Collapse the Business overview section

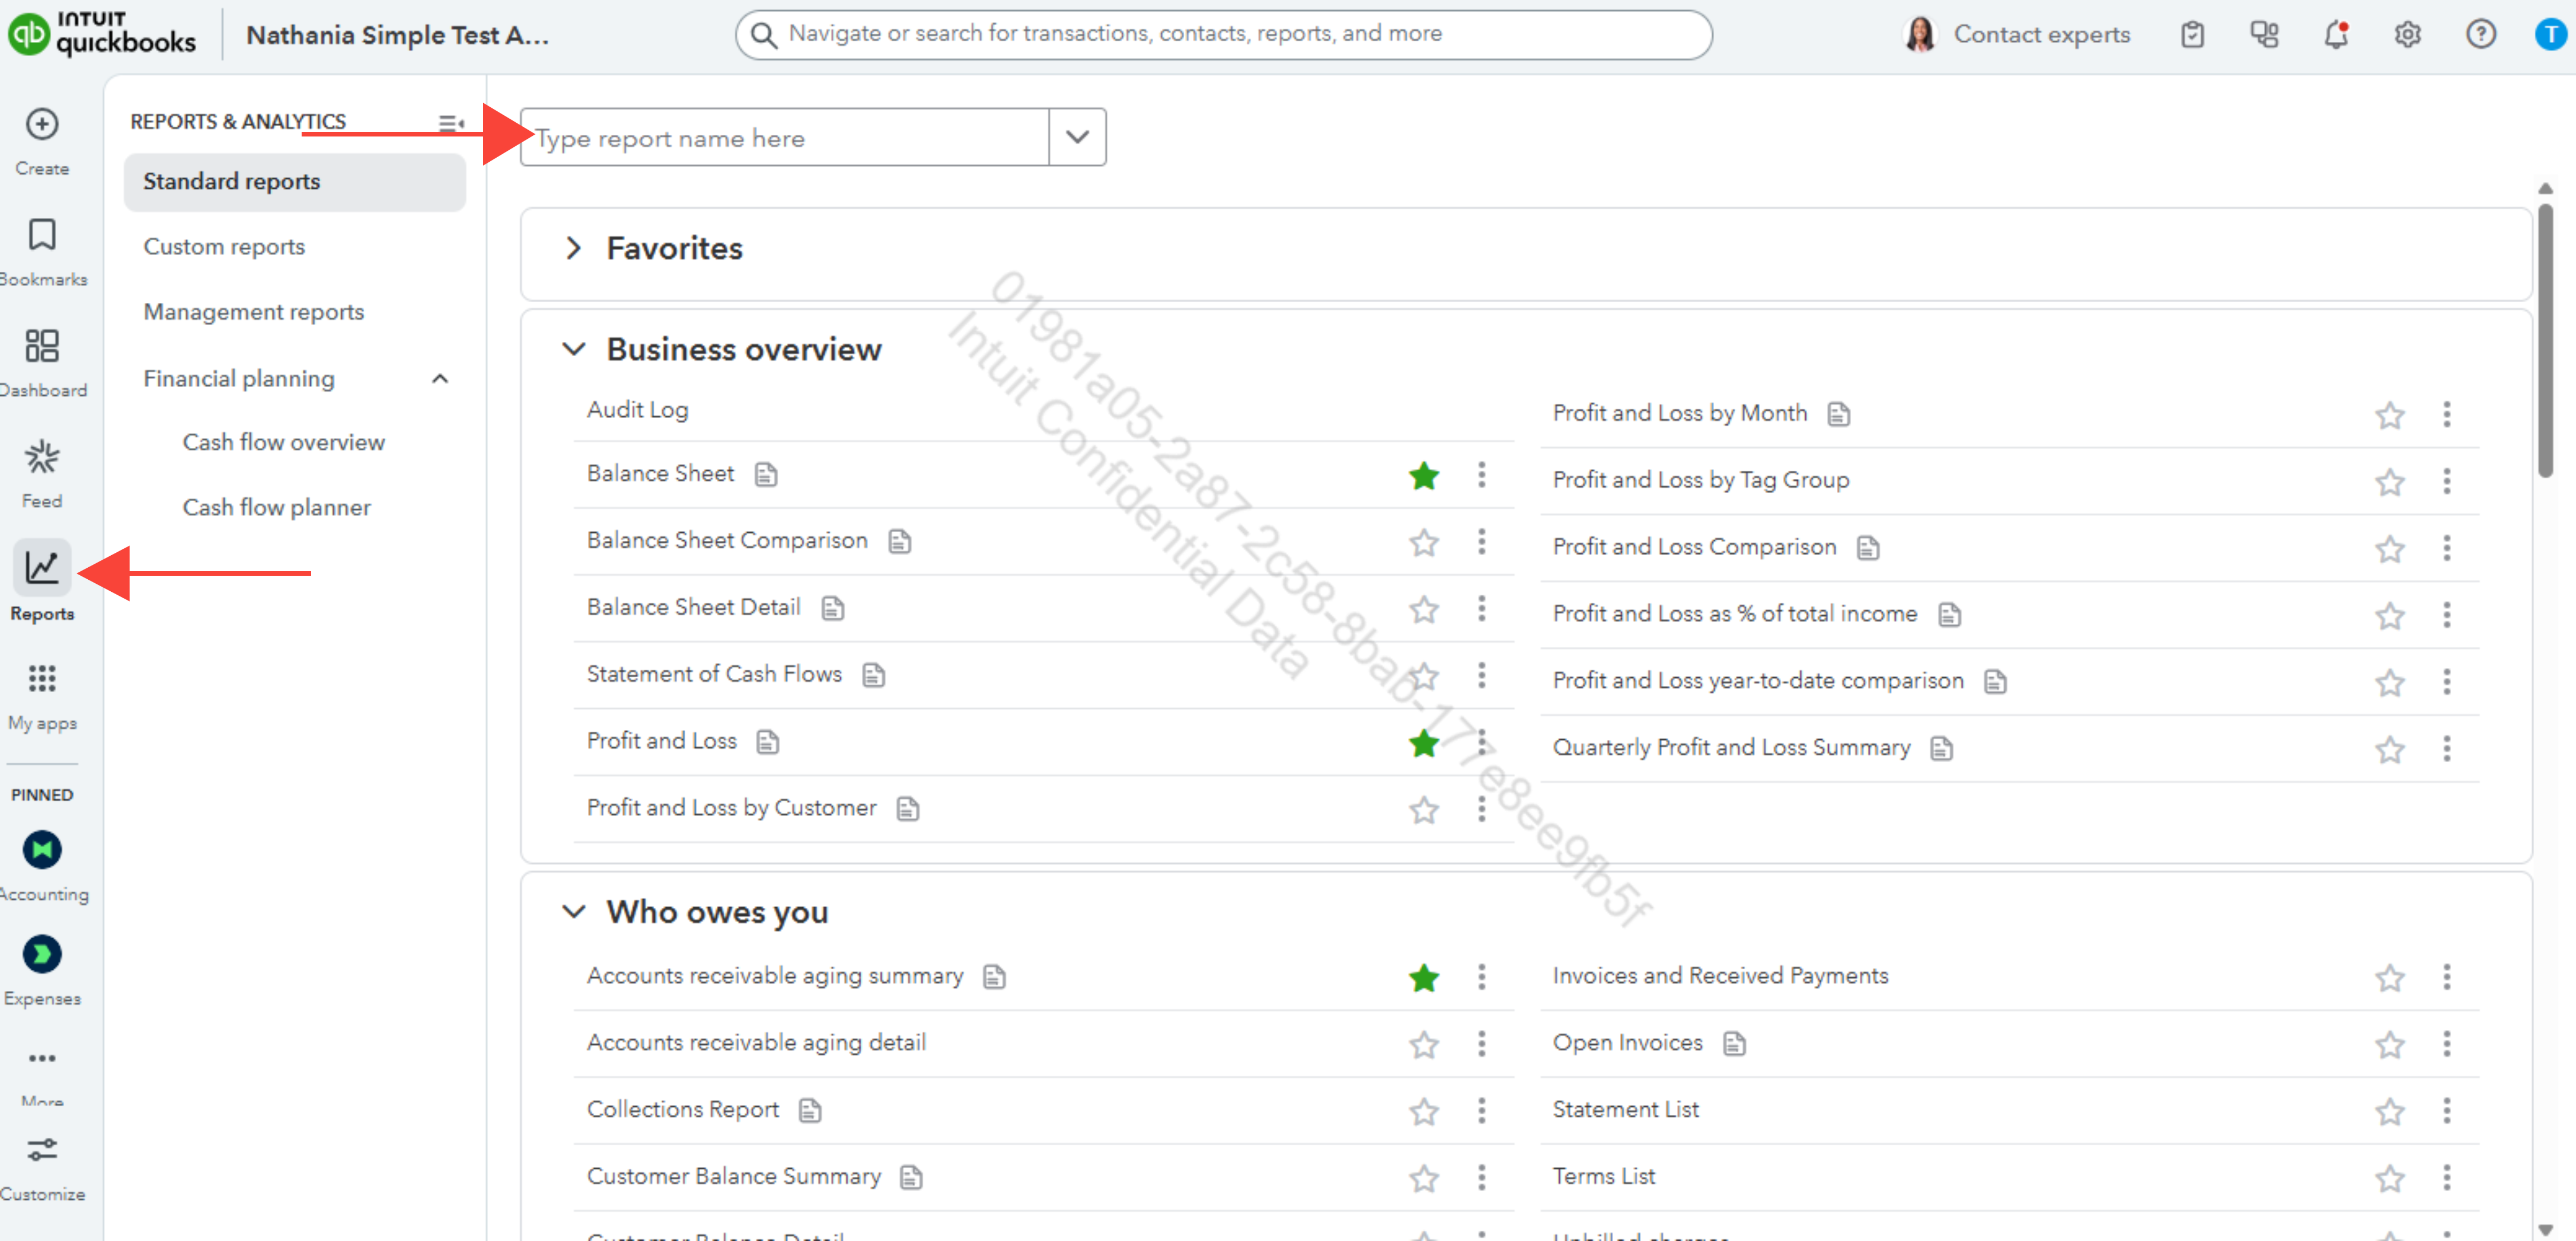(x=574, y=349)
